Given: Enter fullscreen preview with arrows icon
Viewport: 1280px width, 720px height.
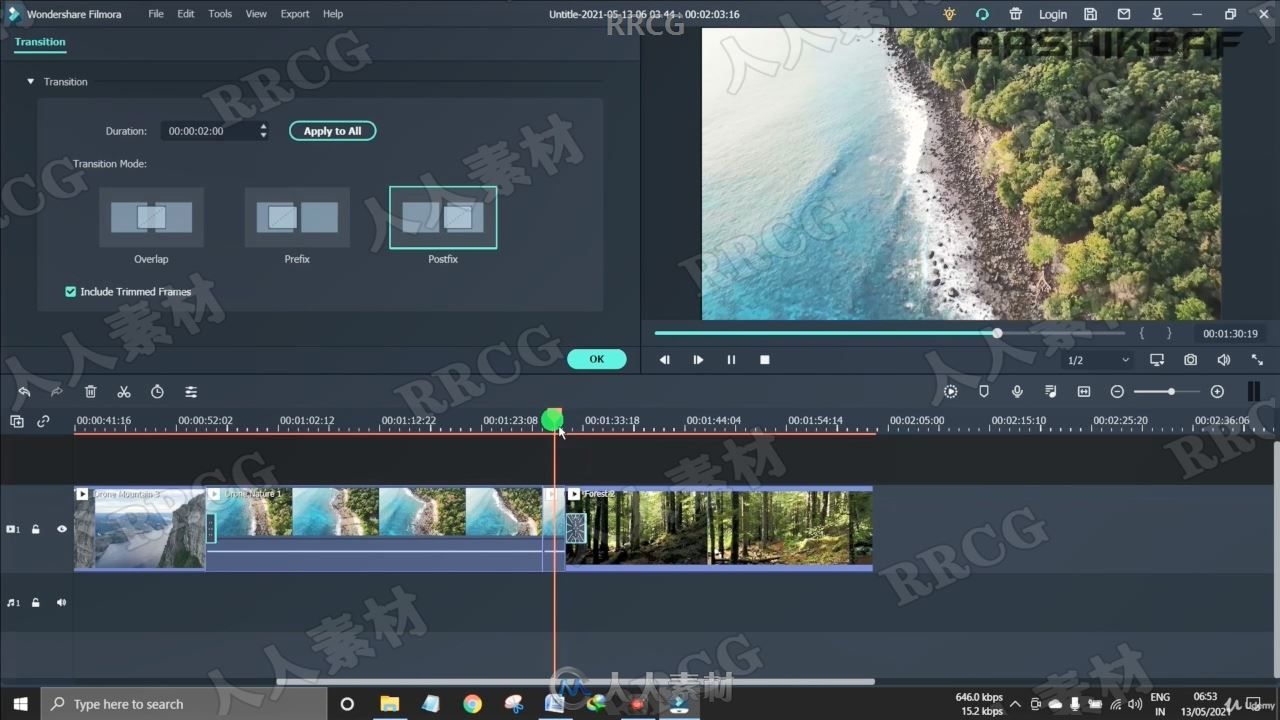Looking at the screenshot, I should [1257, 360].
